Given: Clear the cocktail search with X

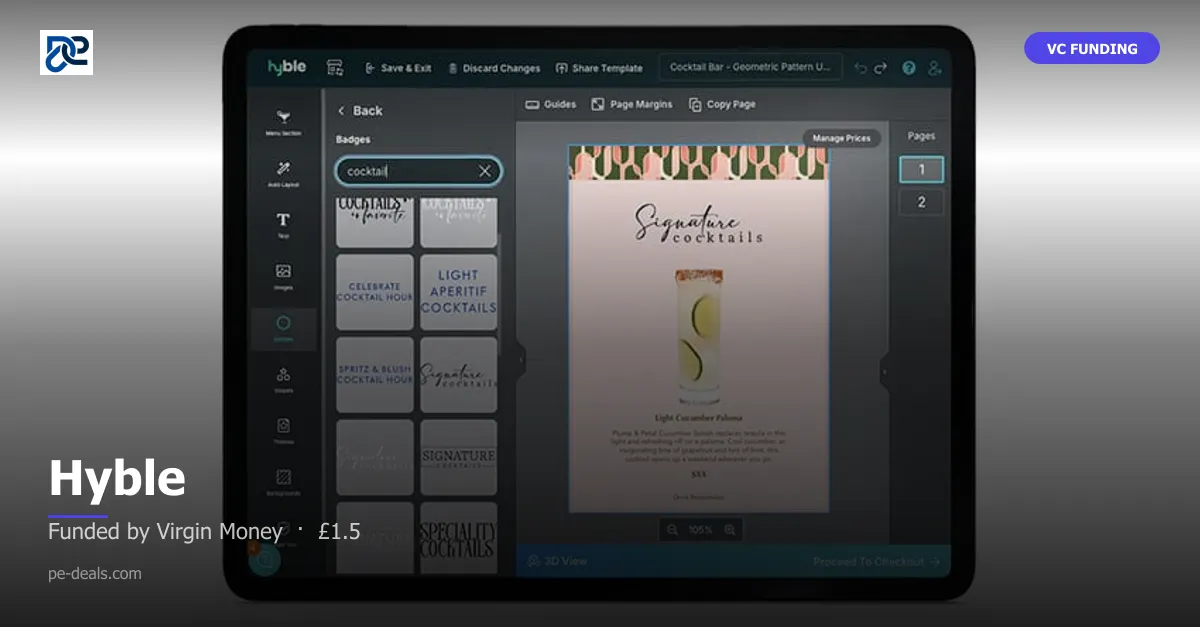Looking at the screenshot, I should coord(485,171).
